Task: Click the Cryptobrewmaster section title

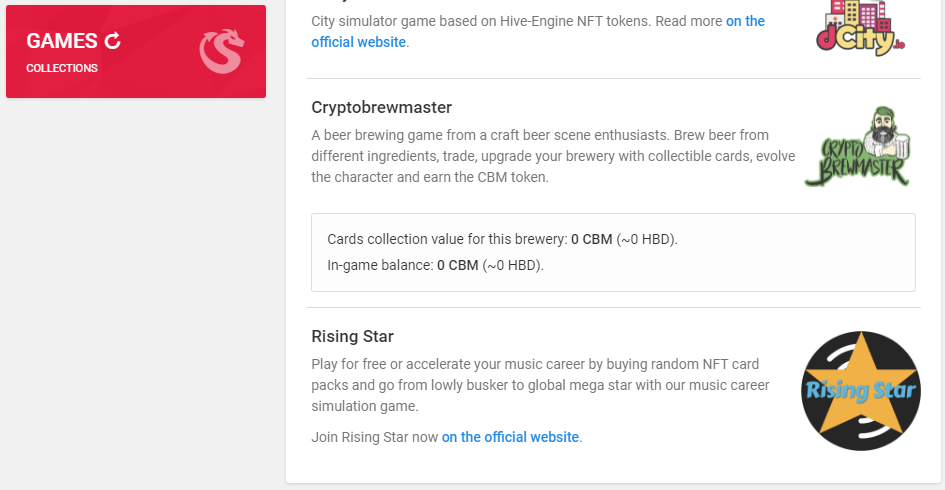Action: click(381, 107)
